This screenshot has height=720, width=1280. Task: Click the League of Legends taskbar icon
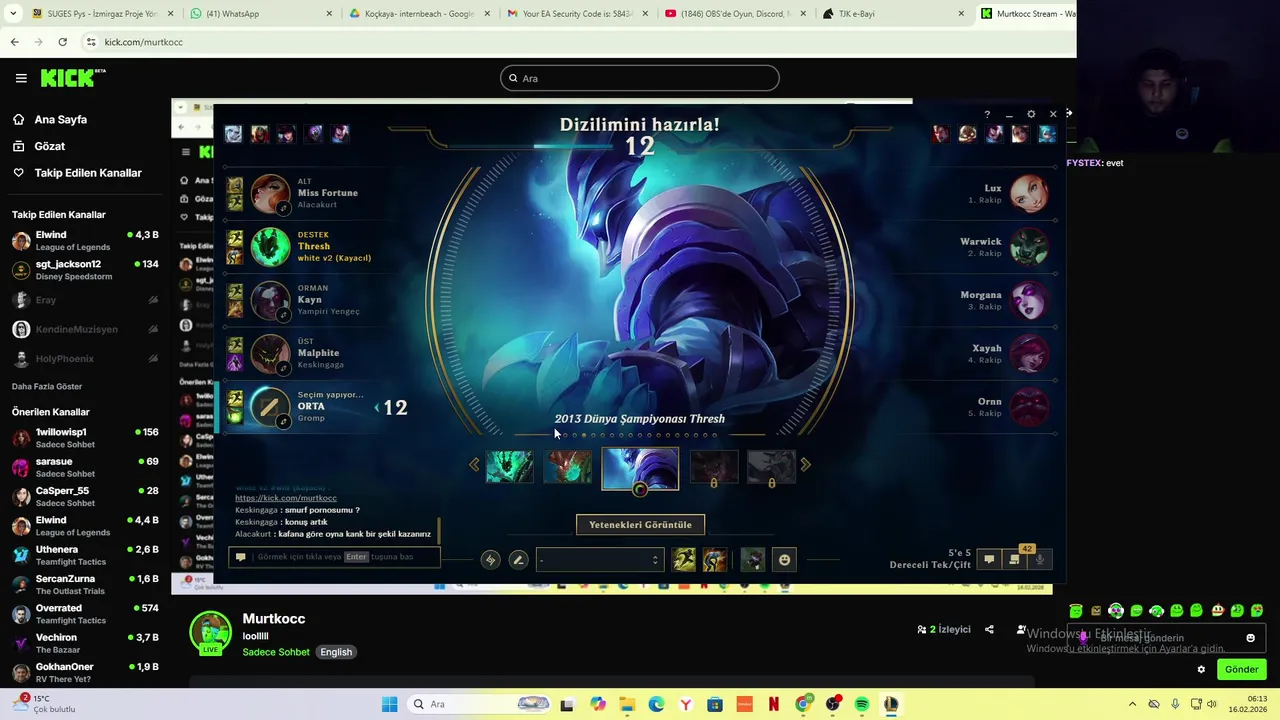pyautogui.click(x=890, y=704)
